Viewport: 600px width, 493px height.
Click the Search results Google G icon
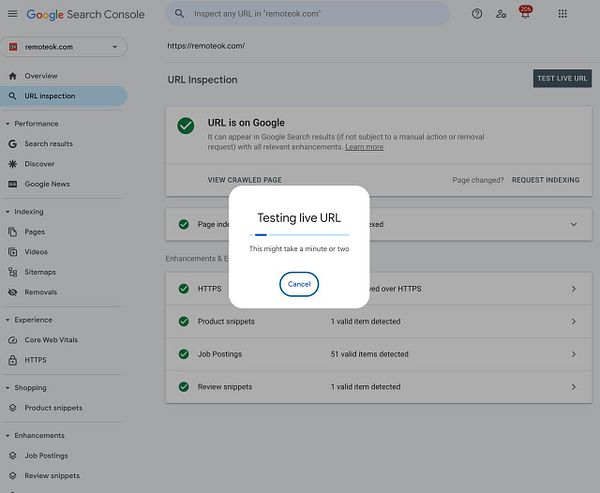coord(13,144)
